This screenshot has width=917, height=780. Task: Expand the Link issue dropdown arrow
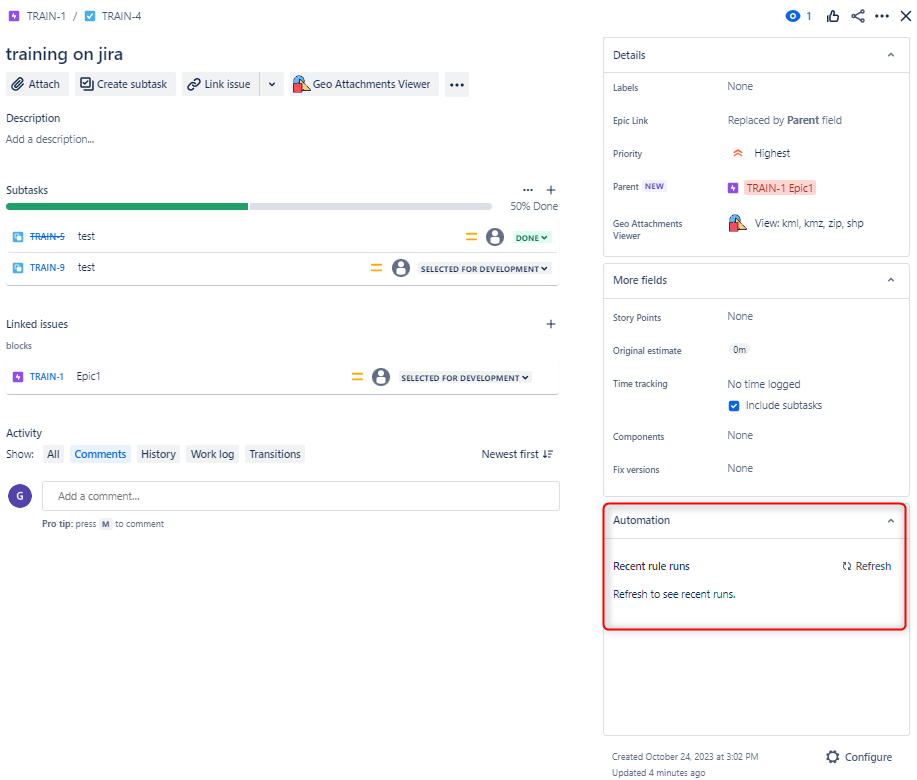(272, 84)
